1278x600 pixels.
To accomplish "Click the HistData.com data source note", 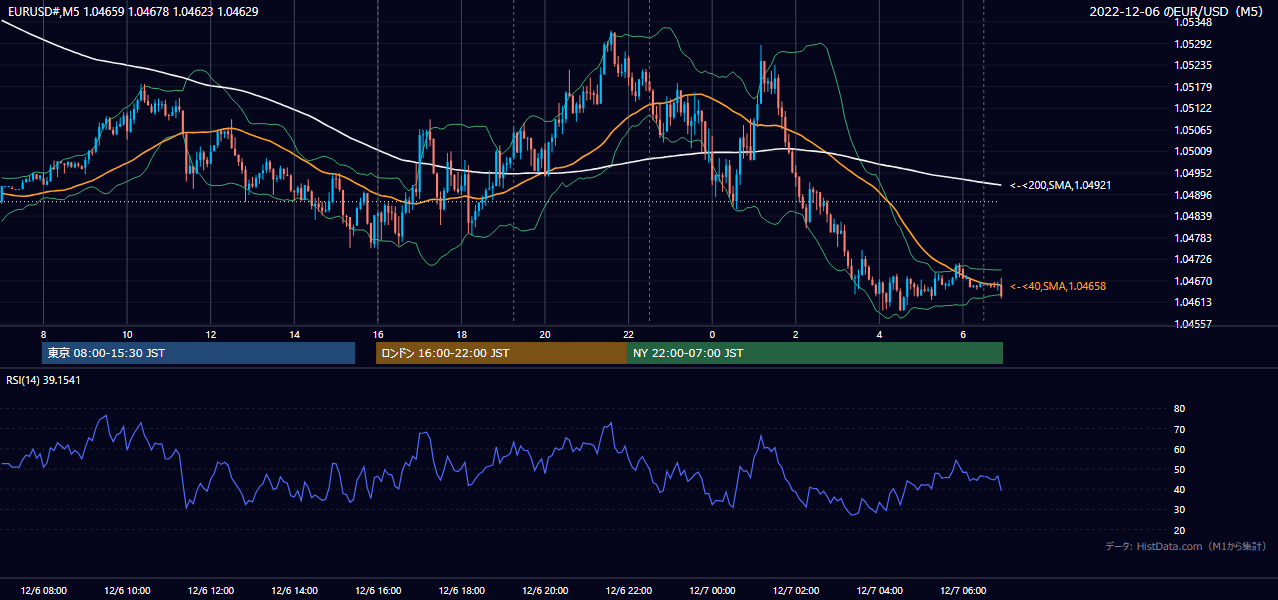I will pos(1186,546).
